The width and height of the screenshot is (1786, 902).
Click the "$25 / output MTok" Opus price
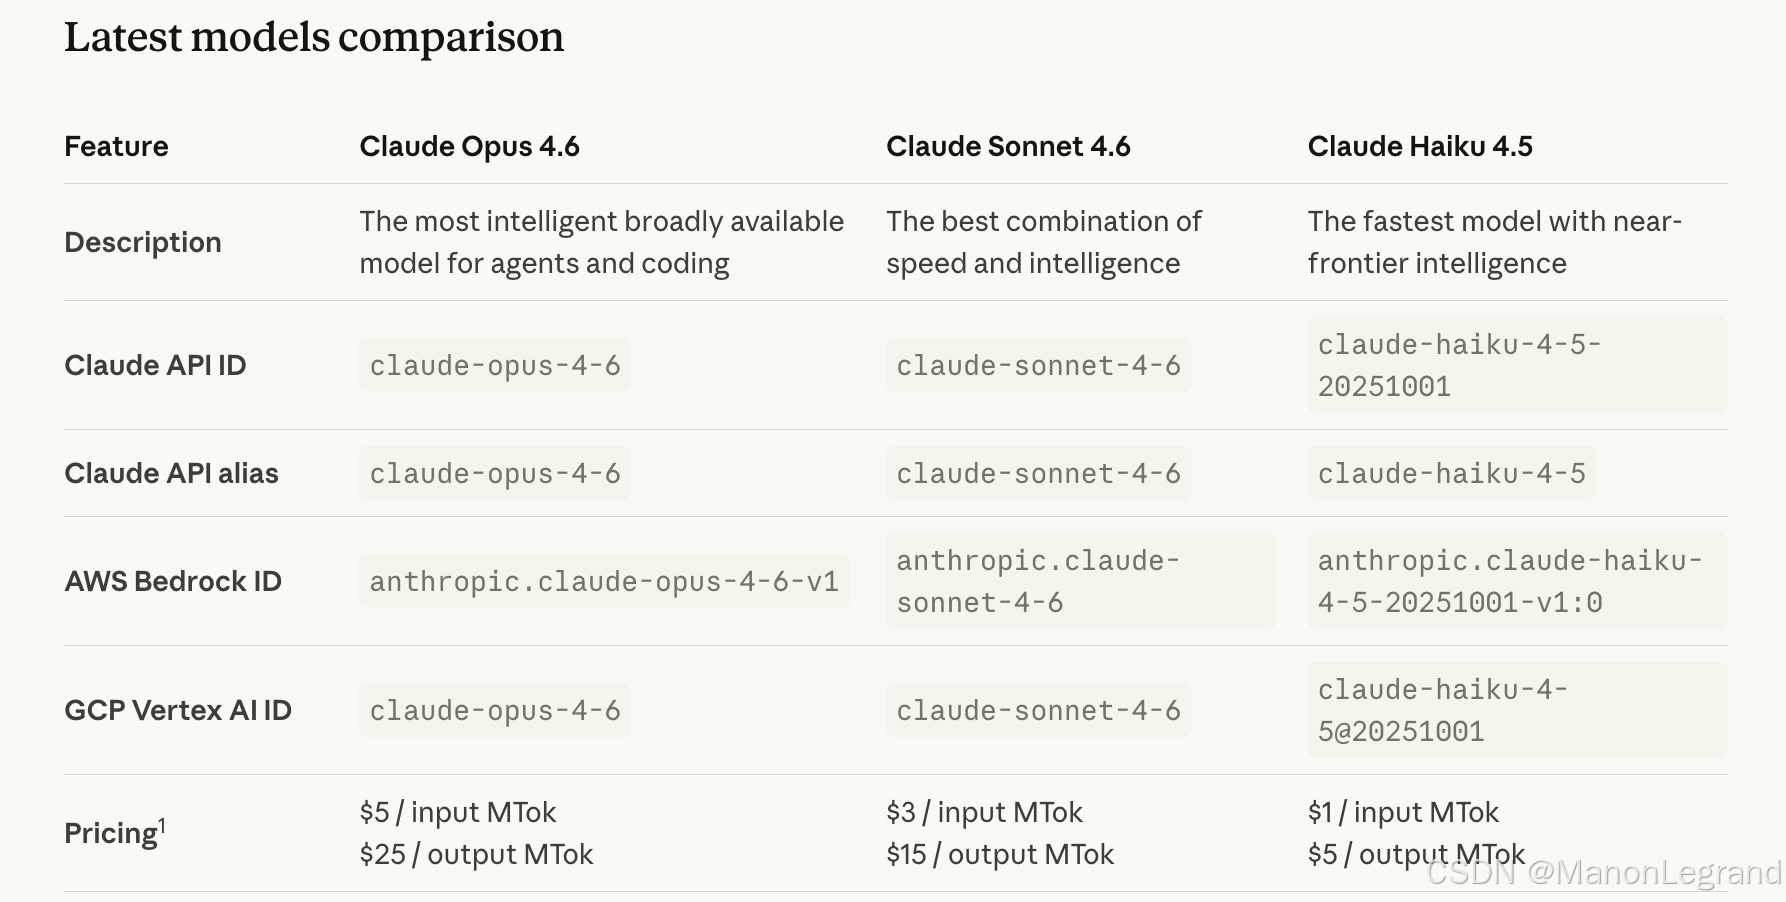(x=476, y=855)
